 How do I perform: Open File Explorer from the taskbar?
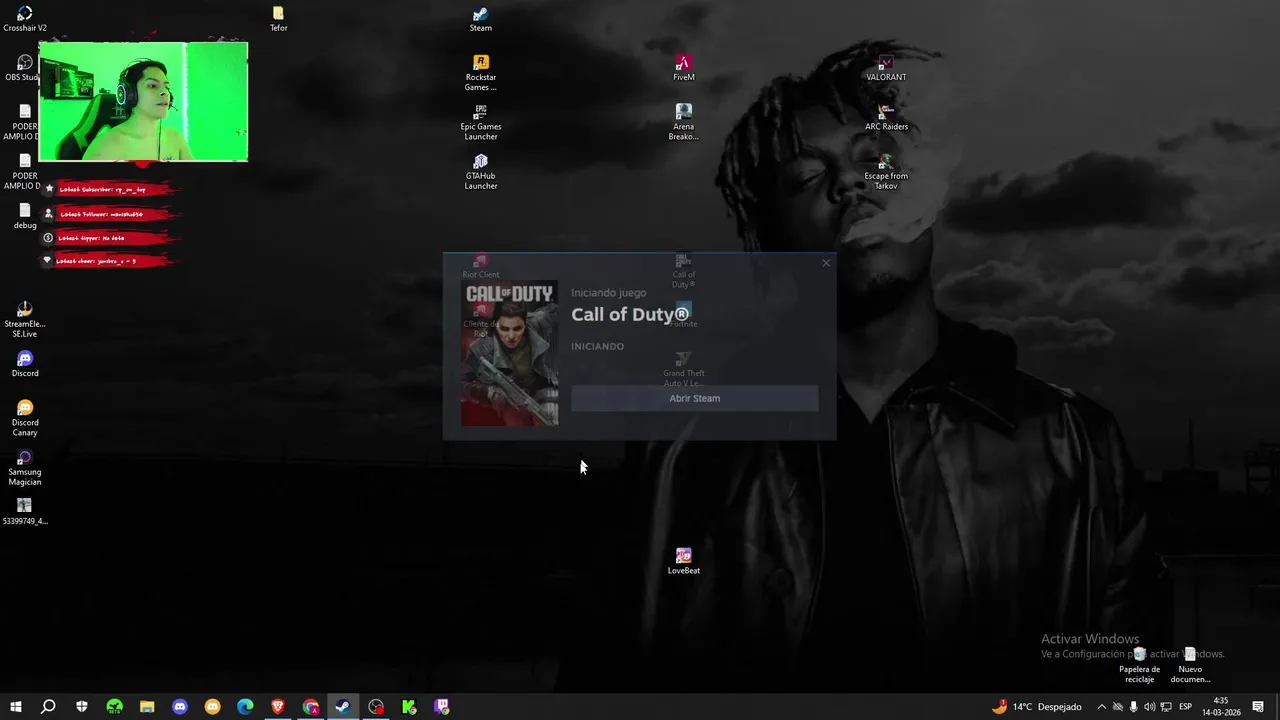(147, 707)
